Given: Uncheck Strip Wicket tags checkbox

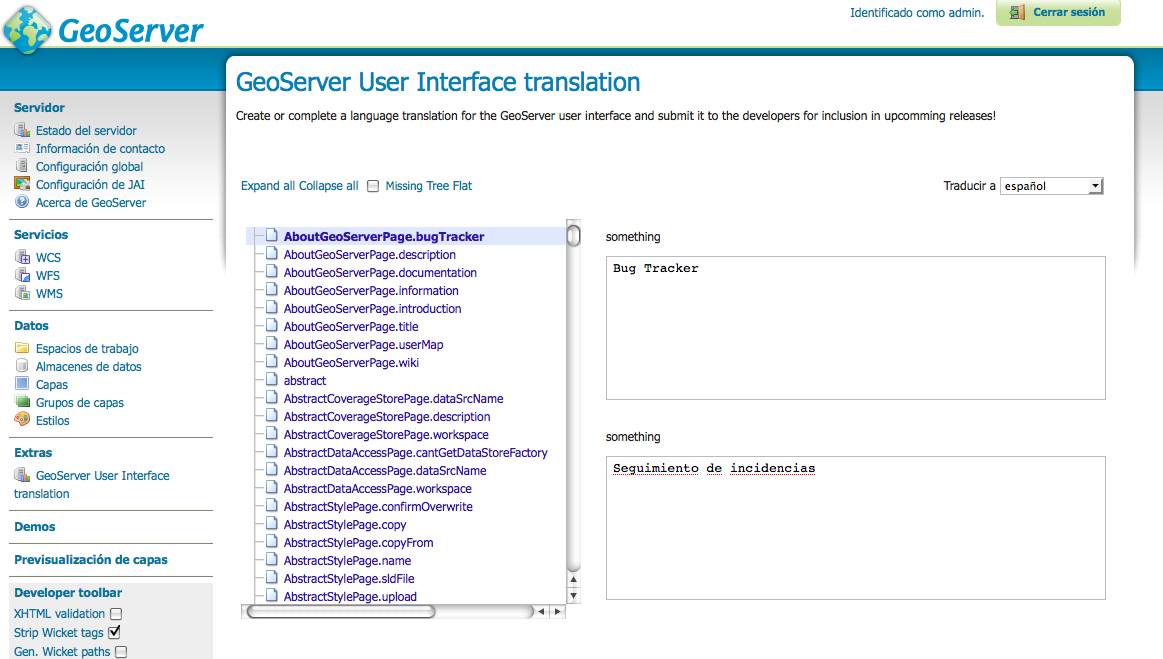Looking at the screenshot, I should pos(114,632).
